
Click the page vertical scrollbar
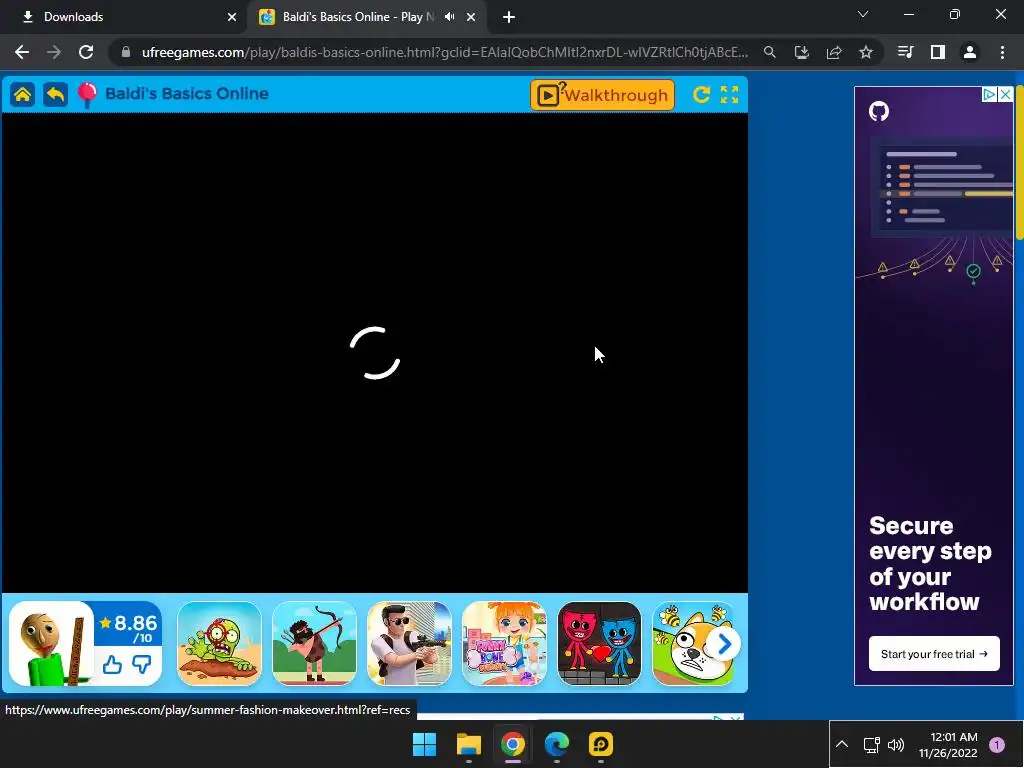point(1020,163)
